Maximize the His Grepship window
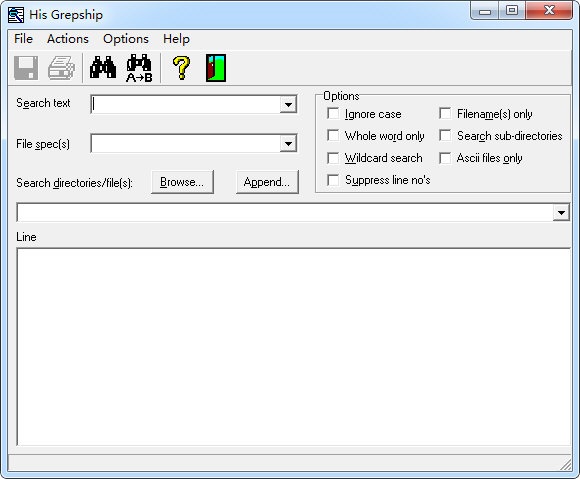 click(x=512, y=11)
